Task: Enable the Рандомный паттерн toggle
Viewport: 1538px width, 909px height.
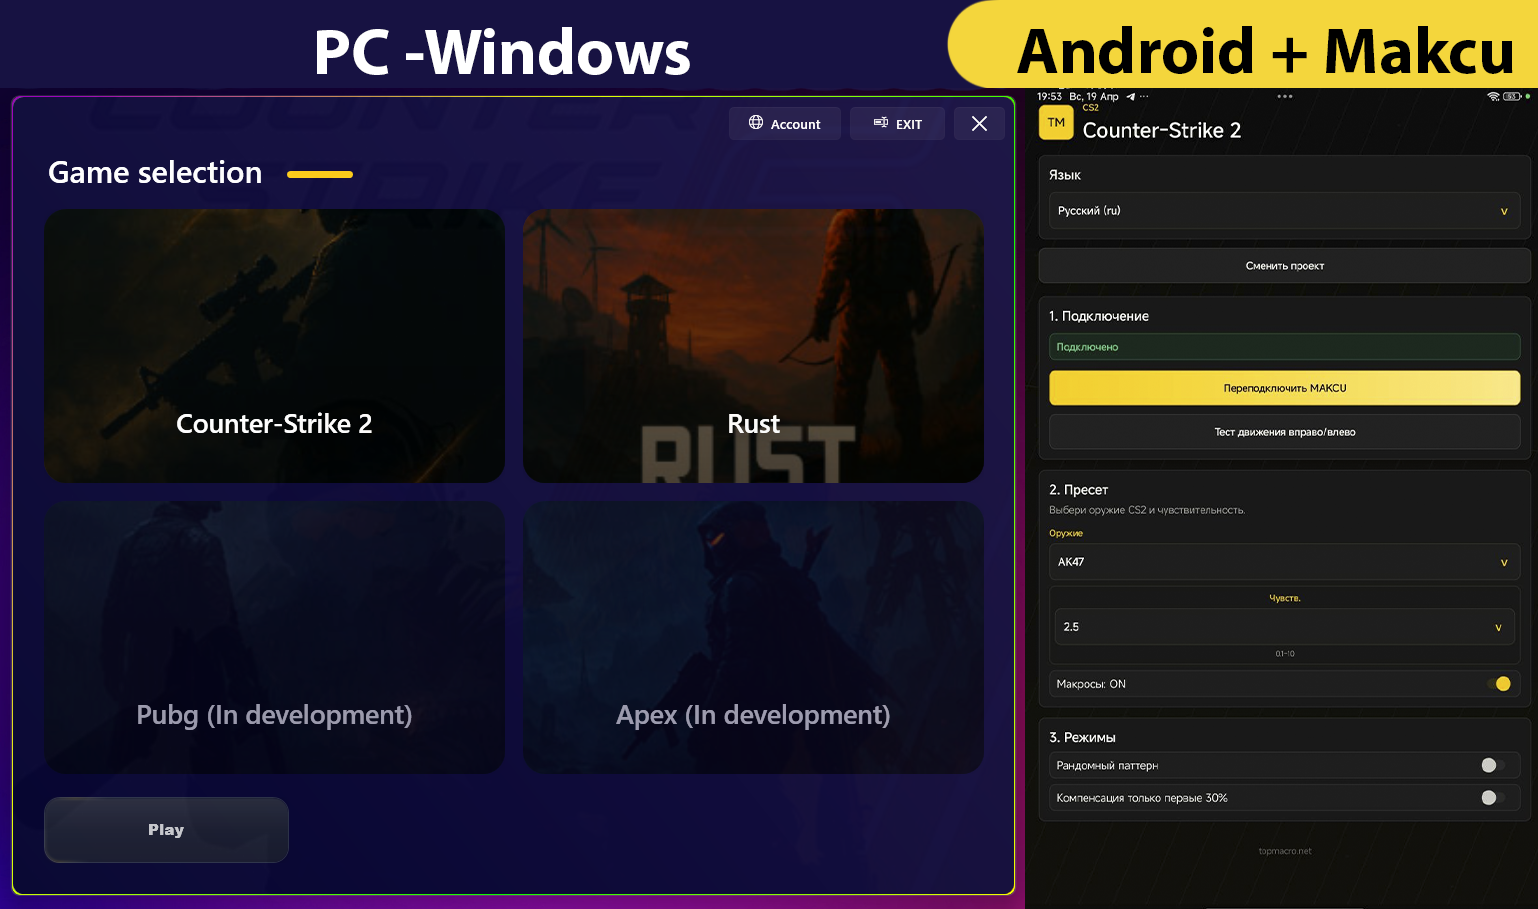Action: tap(1492, 765)
